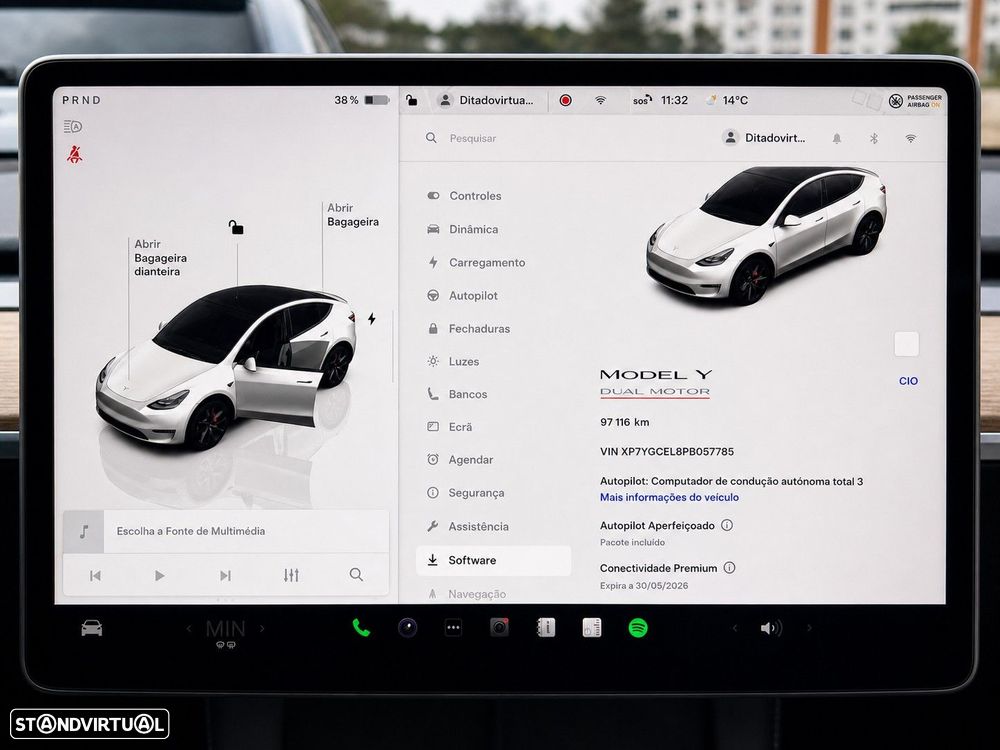This screenshot has height=750, width=1000.
Task: Open the Navegação menu item
Action: pyautogui.click(x=466, y=594)
